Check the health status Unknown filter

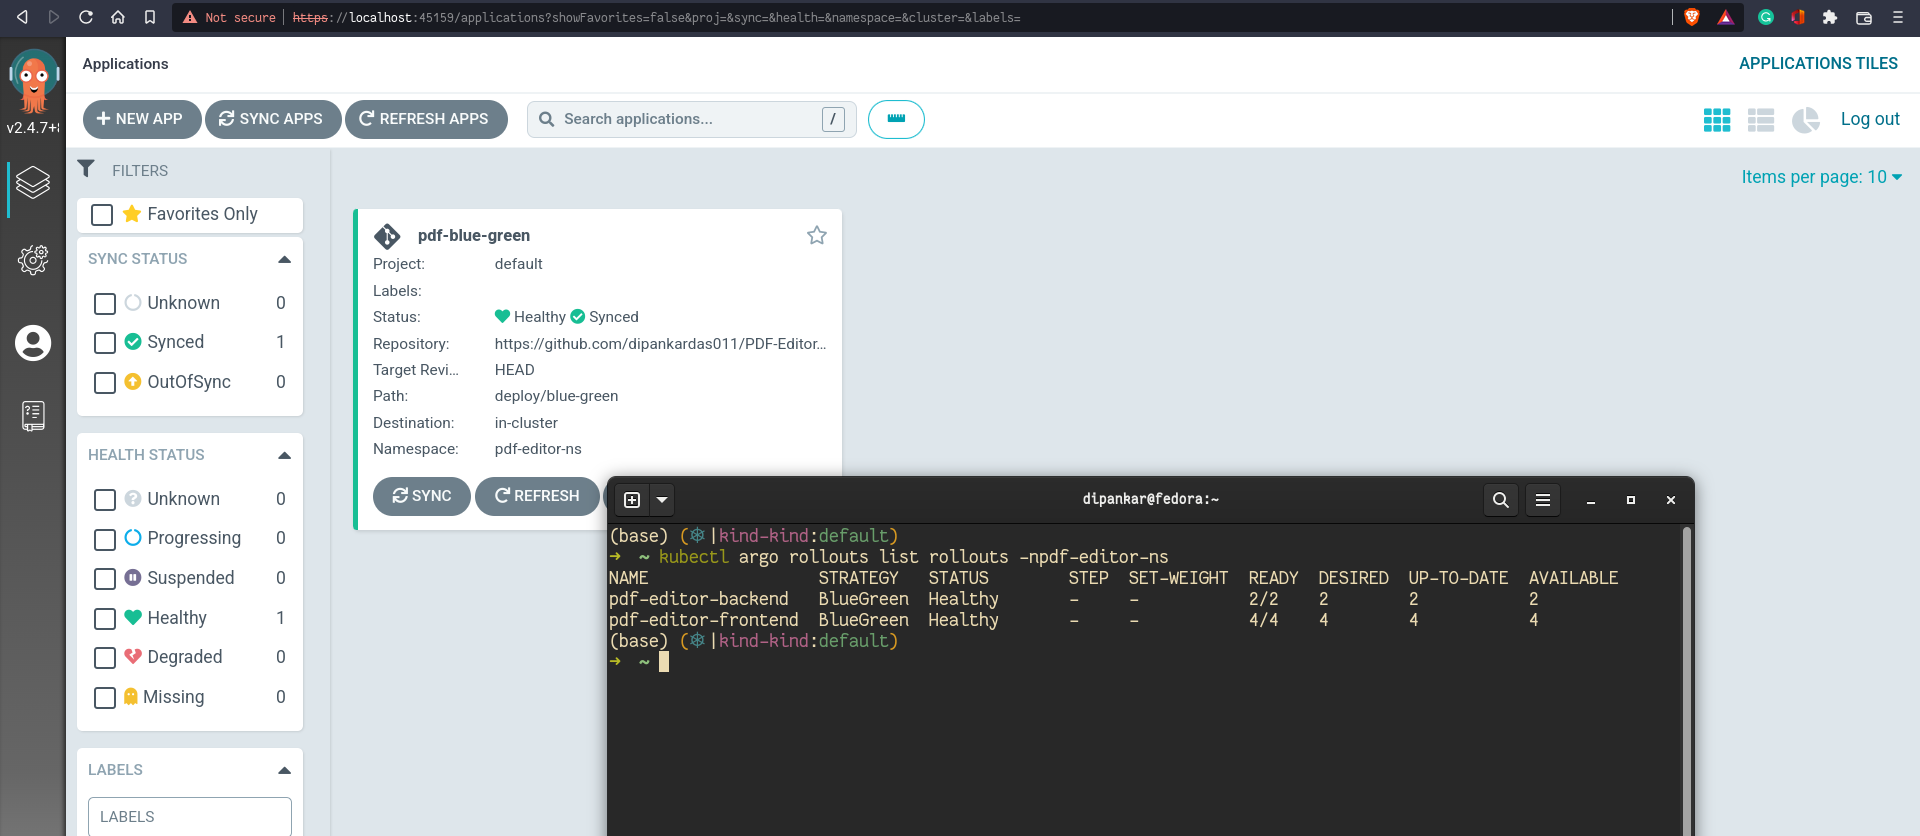coord(105,499)
